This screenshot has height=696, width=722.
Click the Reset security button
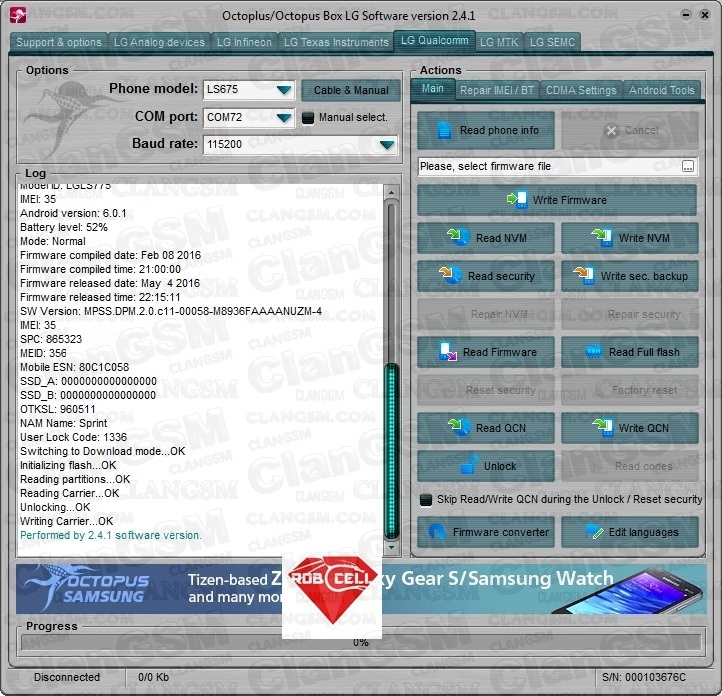[x=486, y=390]
